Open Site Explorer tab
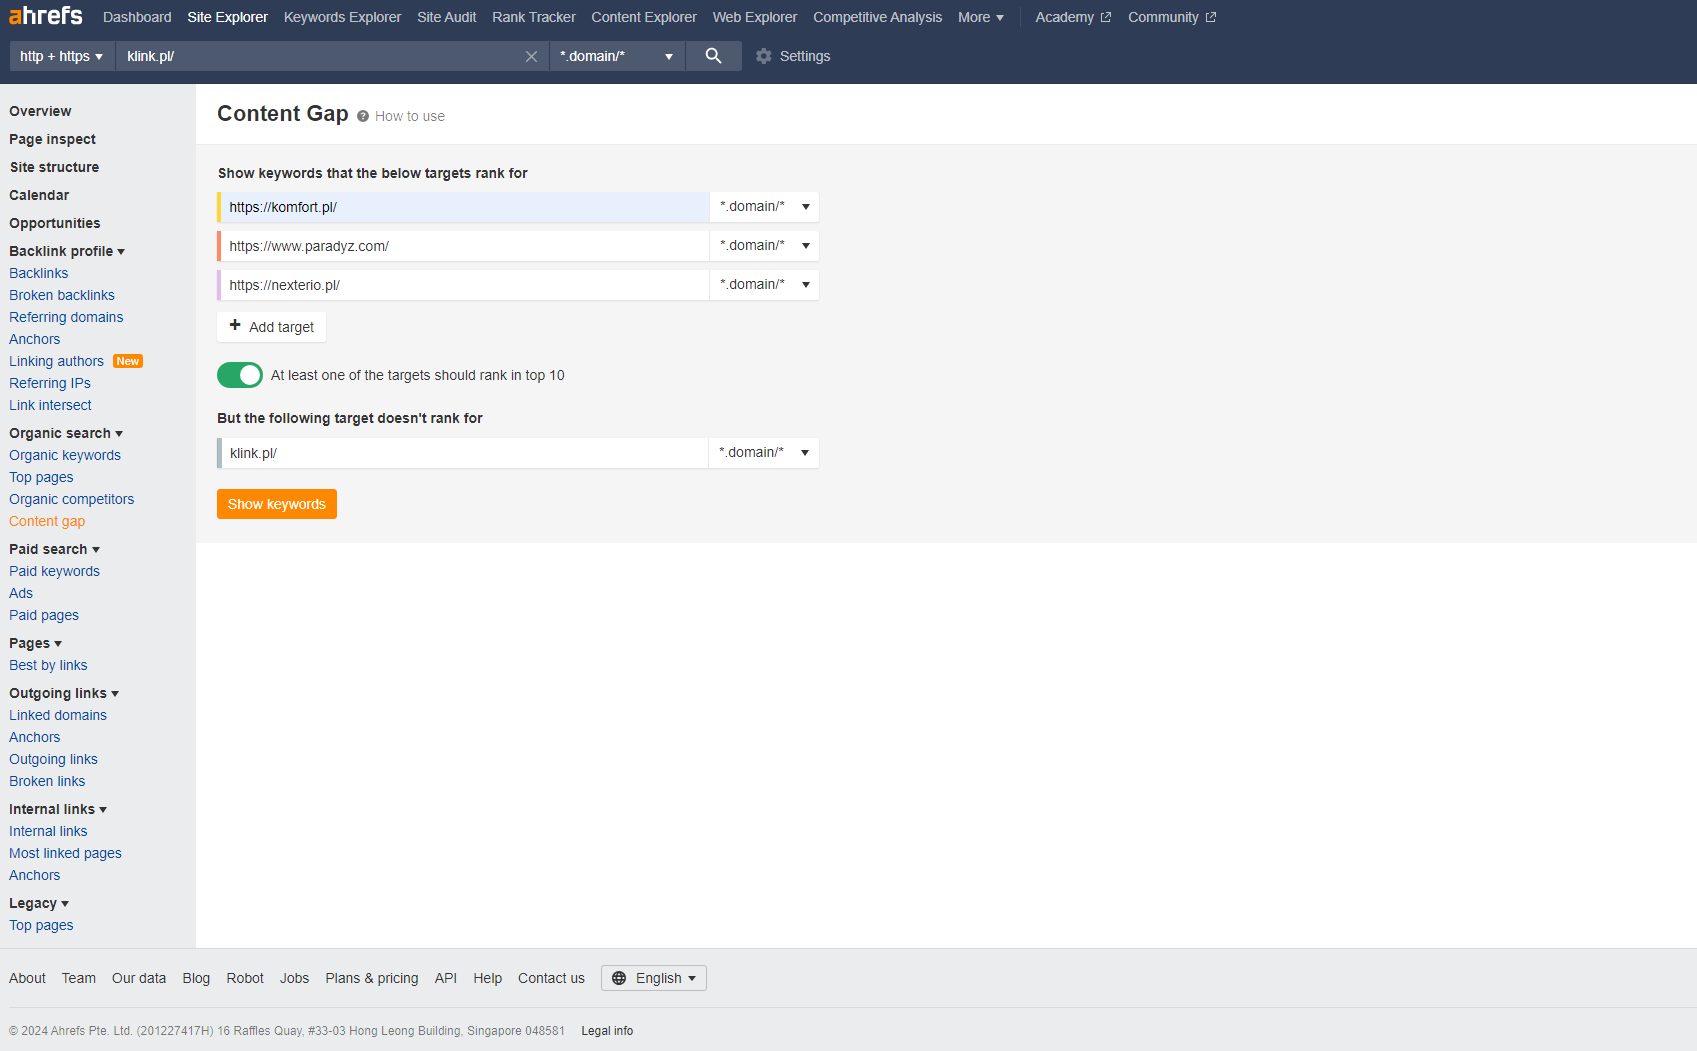 click(228, 17)
